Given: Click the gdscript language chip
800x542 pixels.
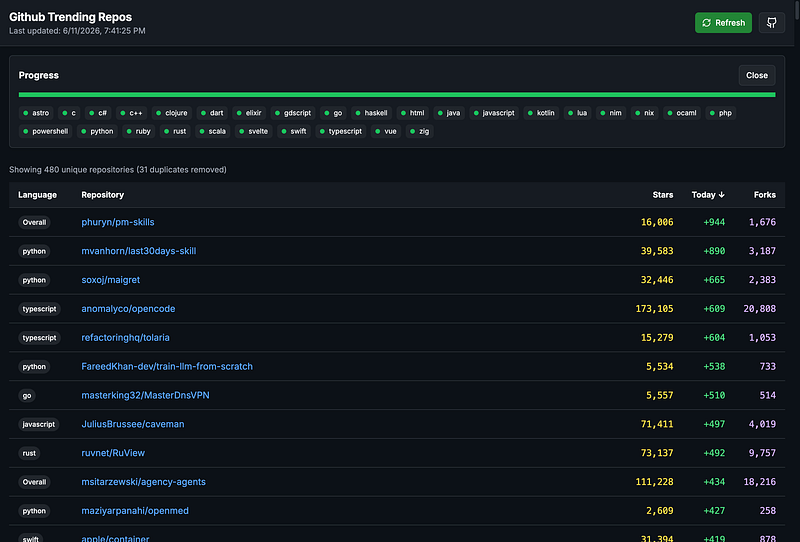Looking at the screenshot, I should coord(292,113).
